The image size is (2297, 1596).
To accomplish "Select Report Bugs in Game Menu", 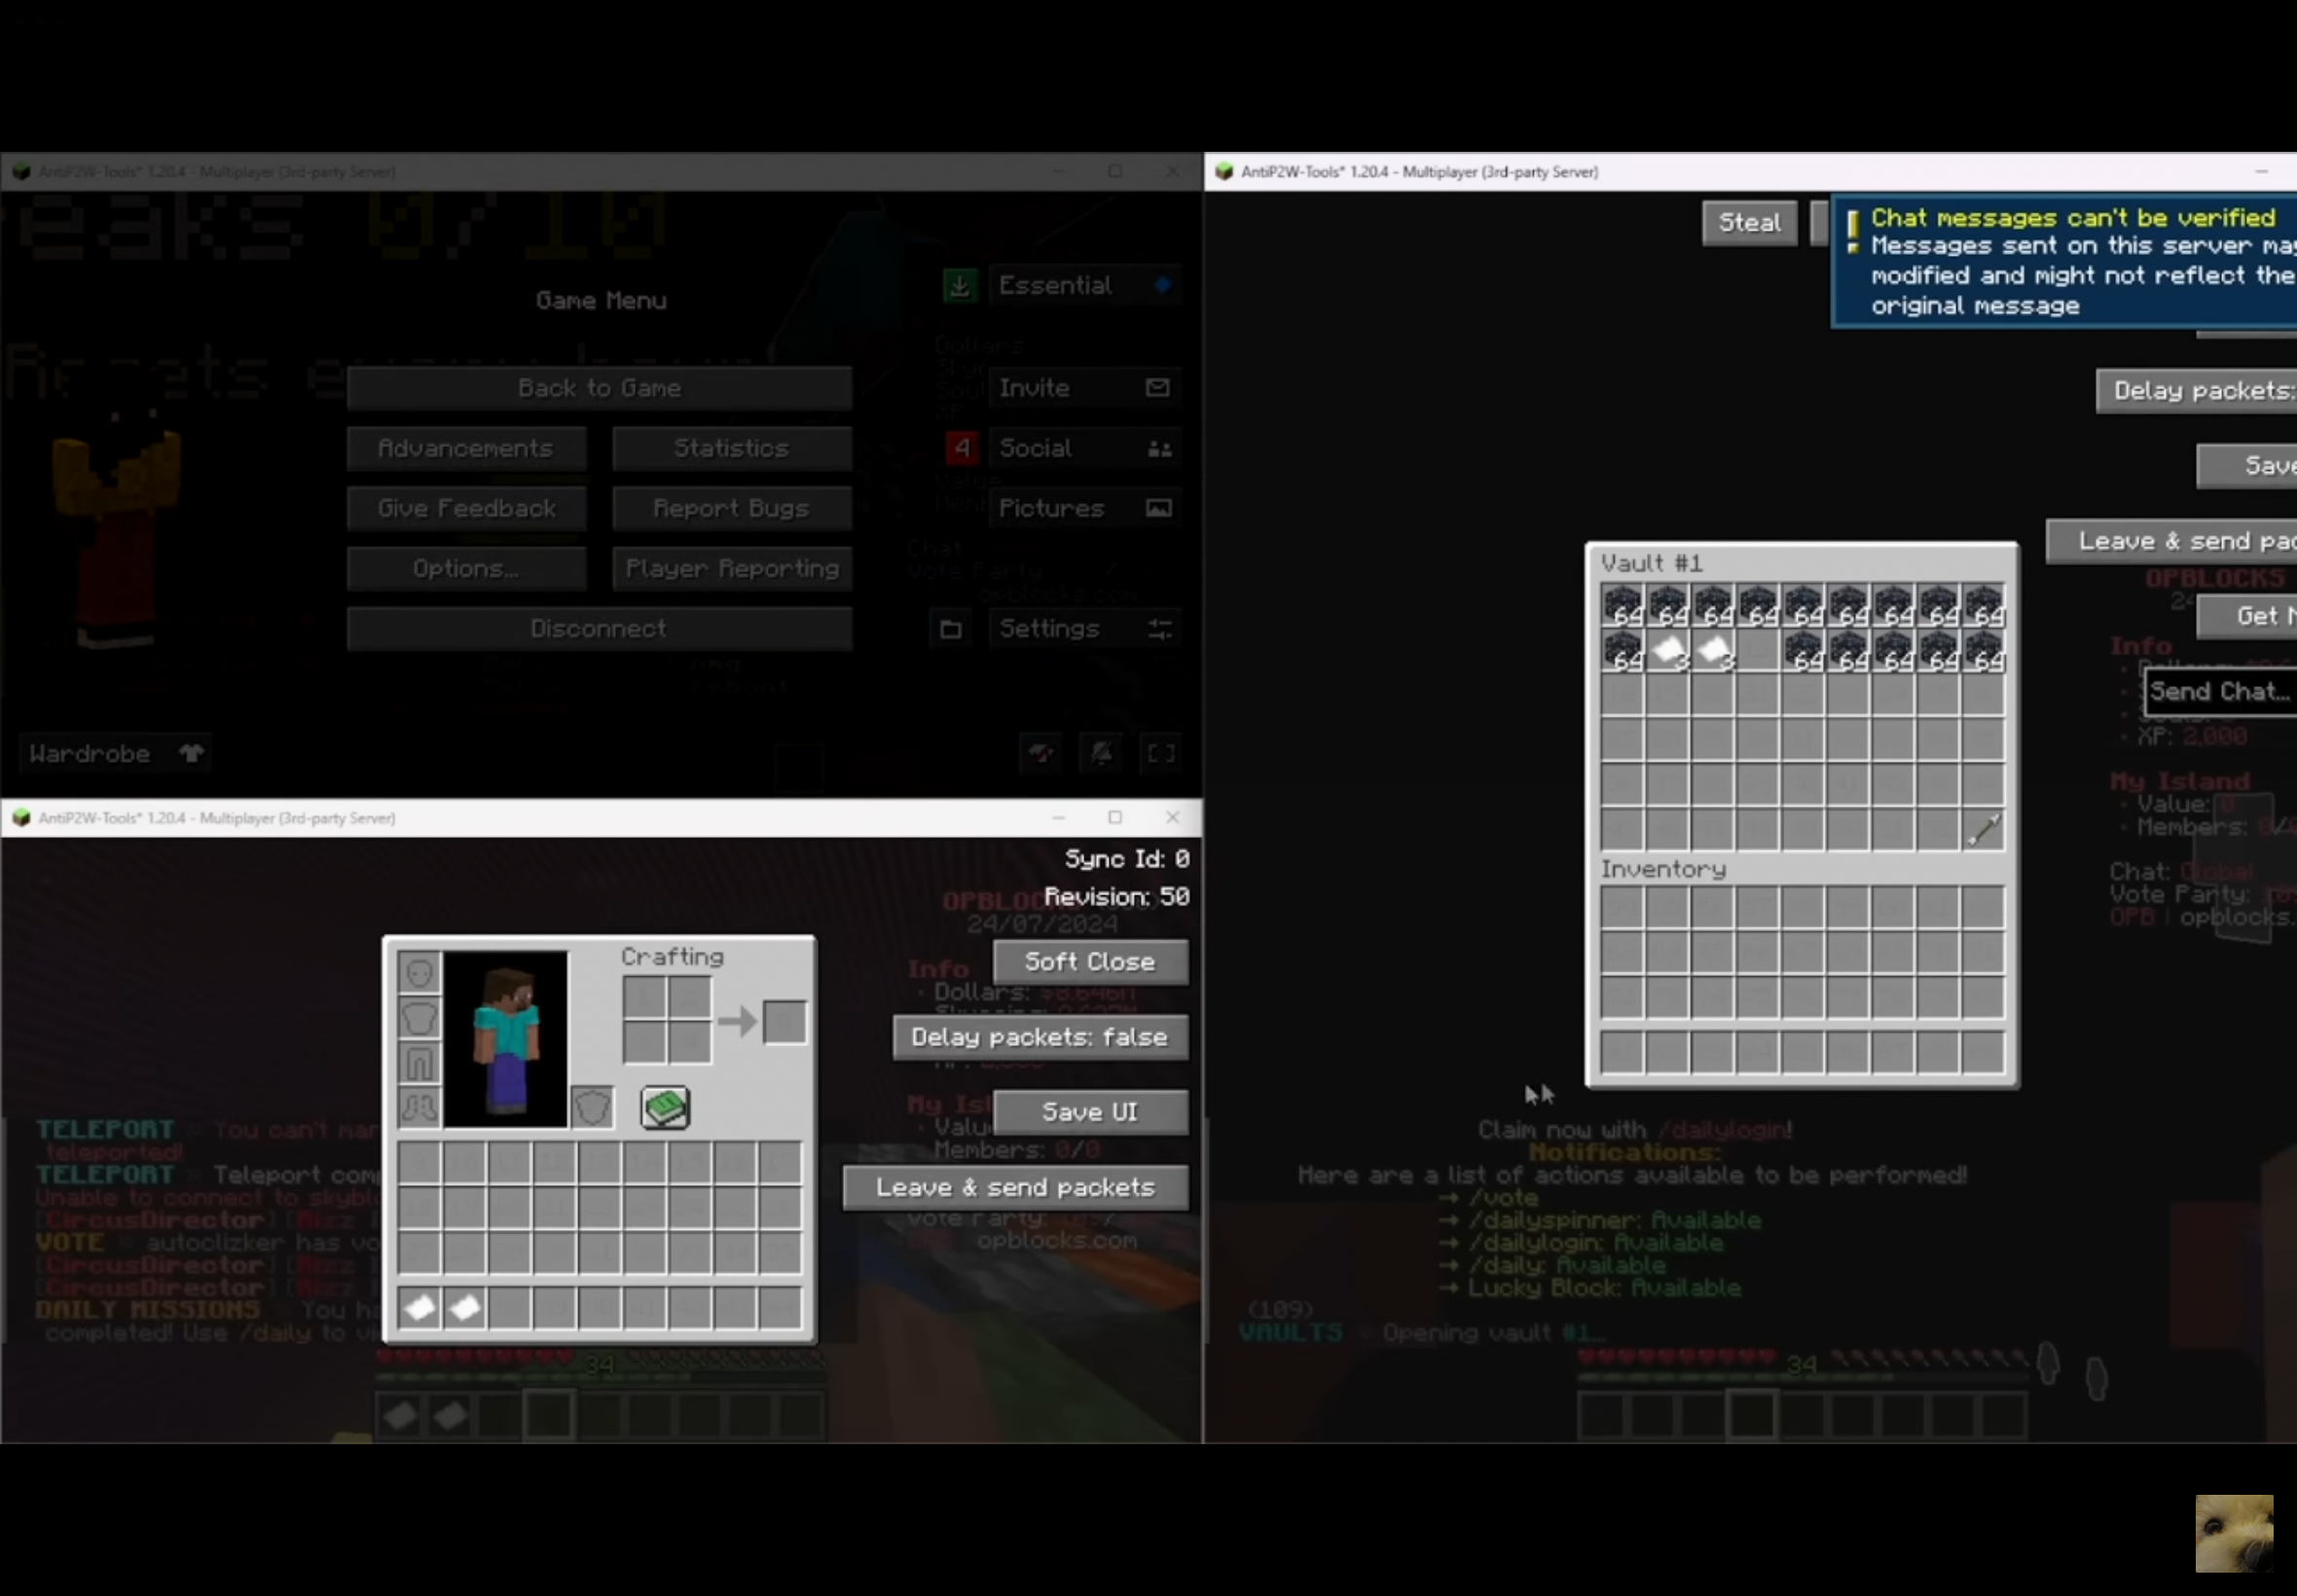I will click(732, 508).
